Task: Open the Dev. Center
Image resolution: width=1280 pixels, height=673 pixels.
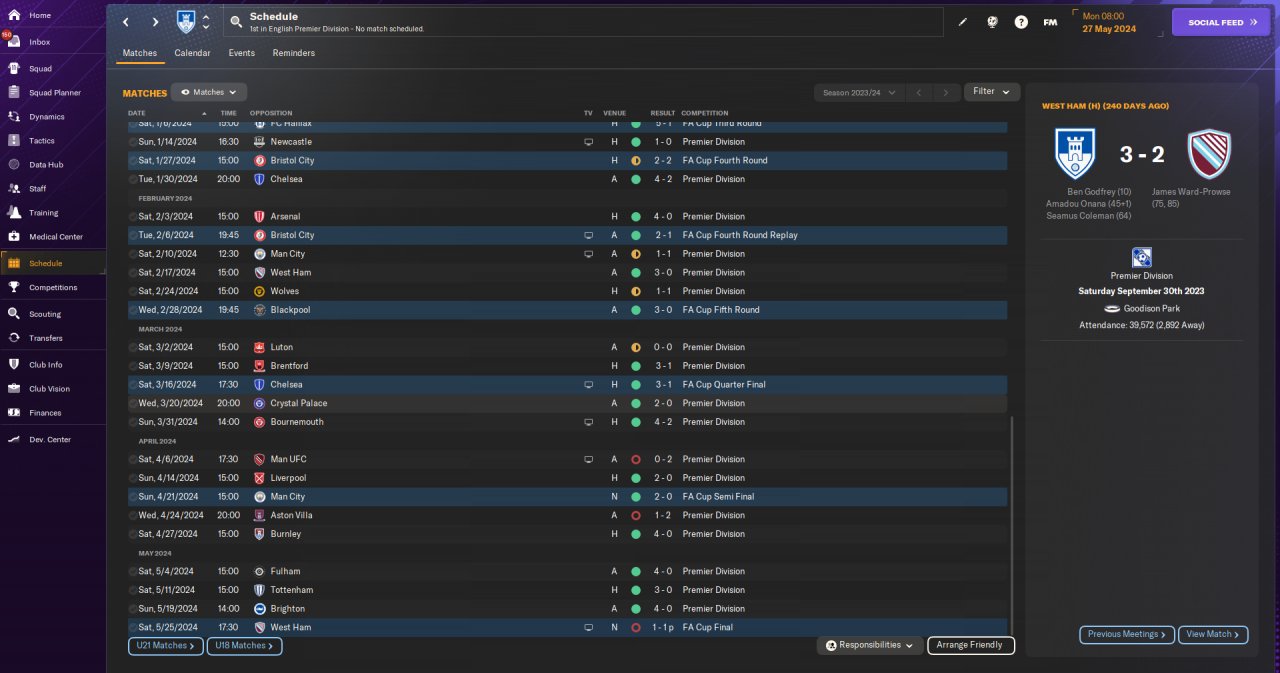Action: tap(50, 440)
